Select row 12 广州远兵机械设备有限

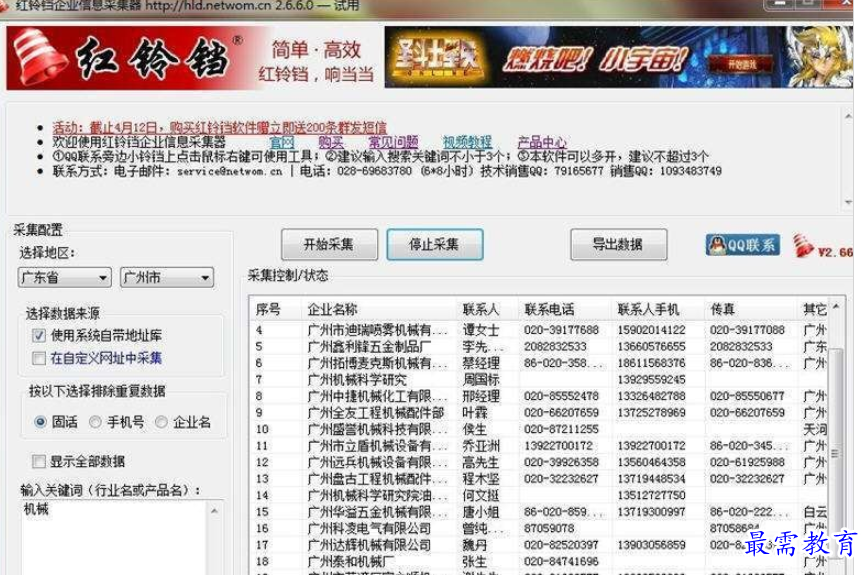pyautogui.click(x=539, y=462)
